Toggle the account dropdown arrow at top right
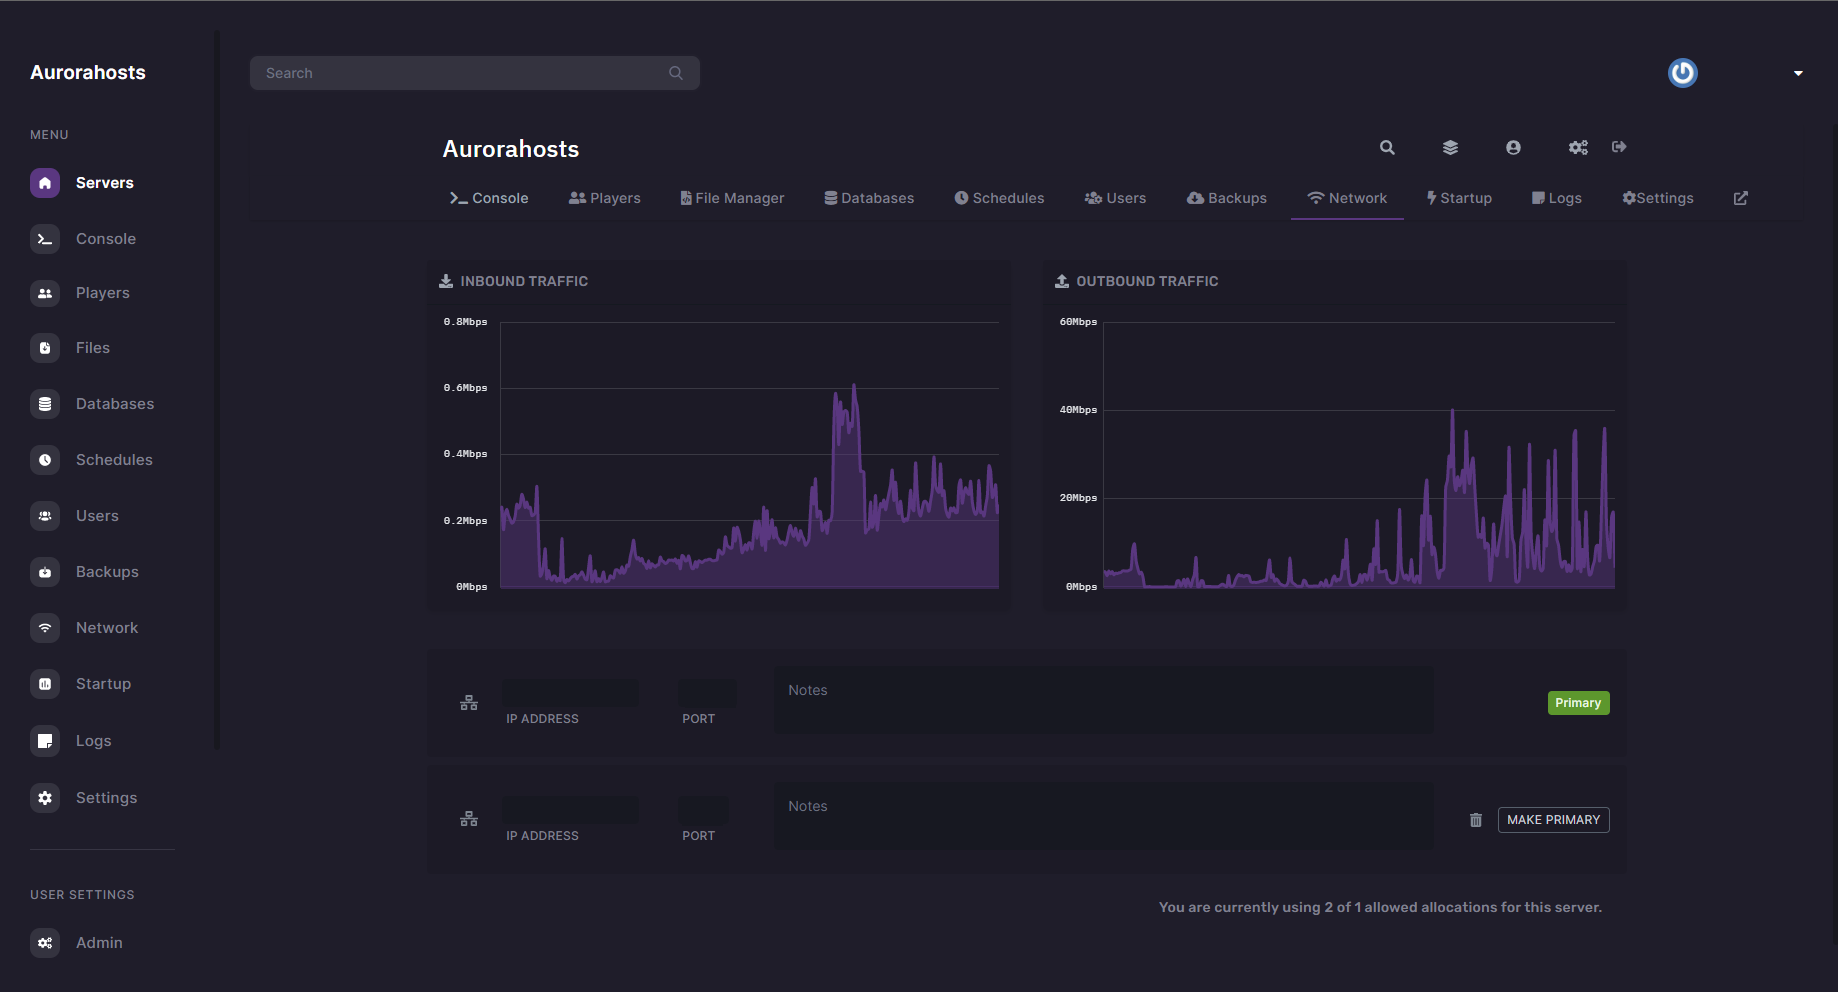This screenshot has width=1838, height=992. click(1797, 73)
